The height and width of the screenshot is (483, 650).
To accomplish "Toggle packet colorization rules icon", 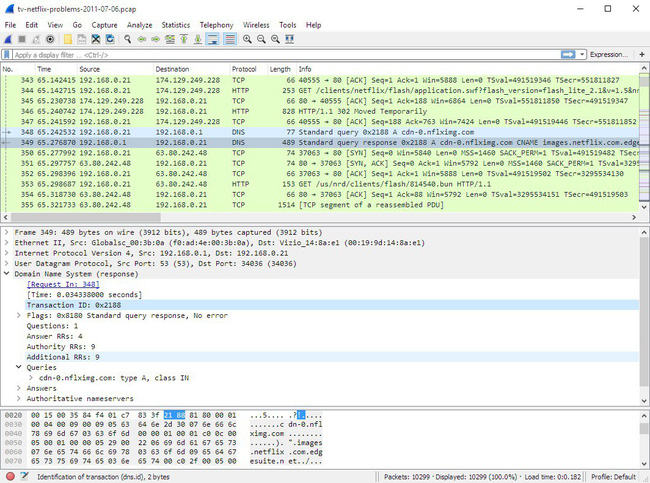I will pyautogui.click(x=230, y=39).
